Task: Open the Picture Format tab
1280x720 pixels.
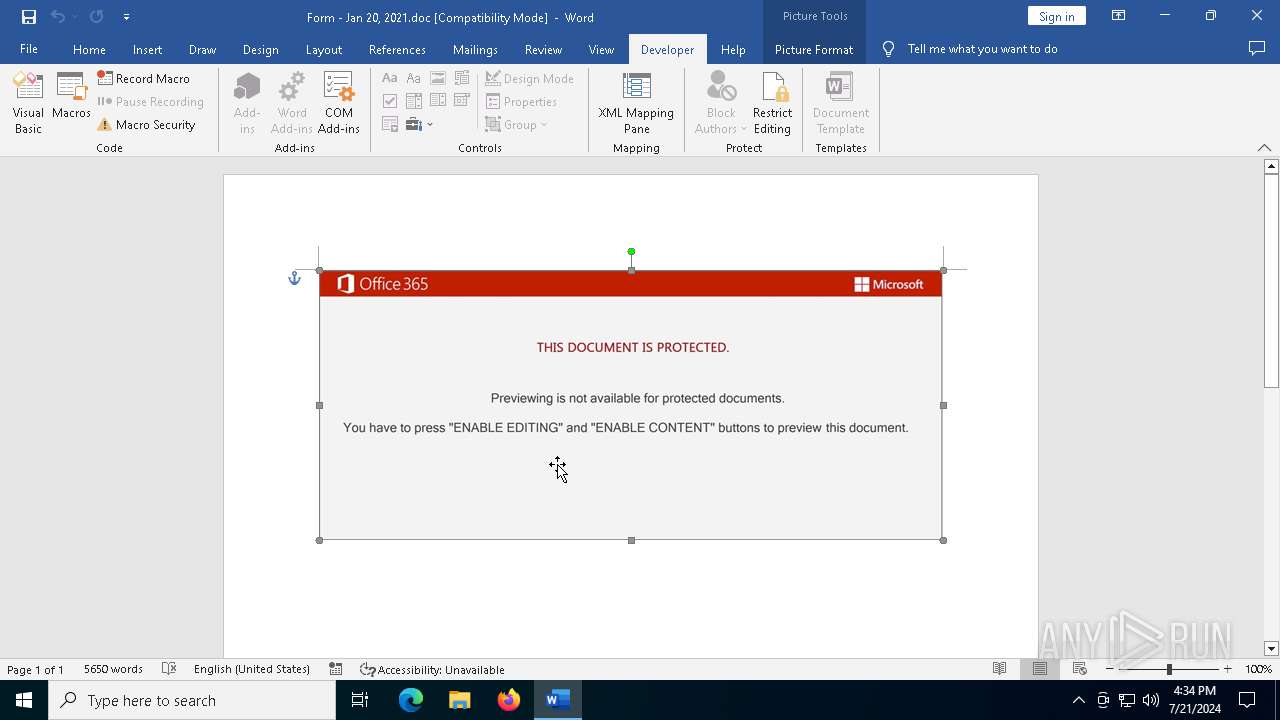Action: (x=814, y=49)
